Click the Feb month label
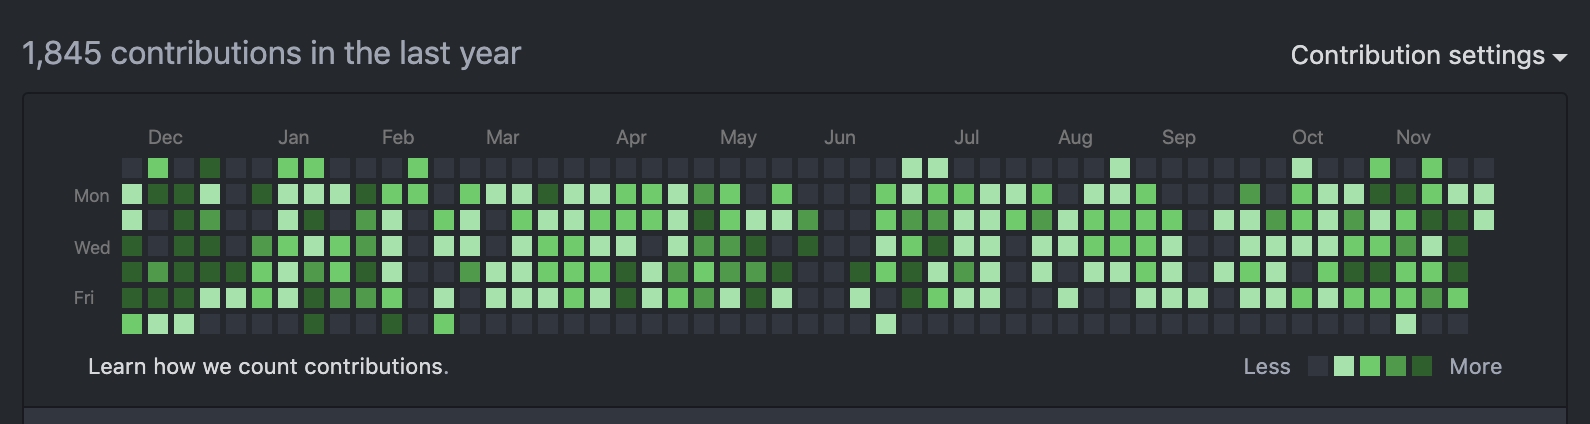Viewport: 1590px width, 424px height. 398,137
